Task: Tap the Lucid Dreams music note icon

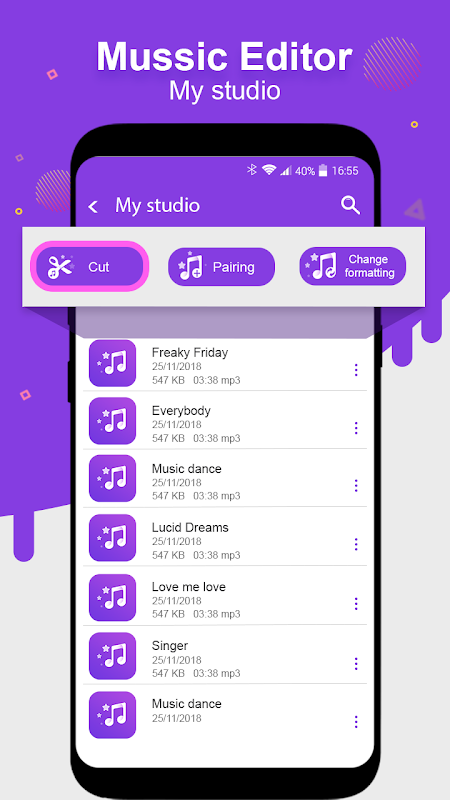Action: tap(112, 538)
